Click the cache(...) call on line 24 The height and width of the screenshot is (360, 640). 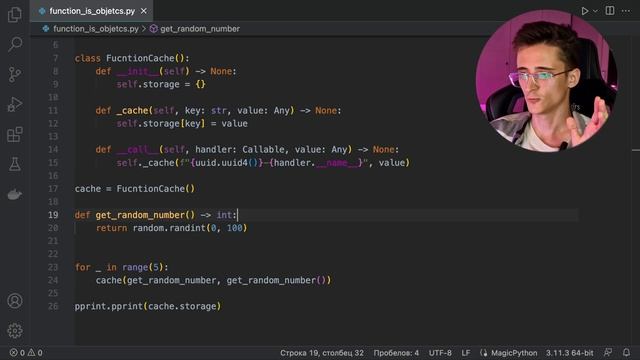(213, 280)
